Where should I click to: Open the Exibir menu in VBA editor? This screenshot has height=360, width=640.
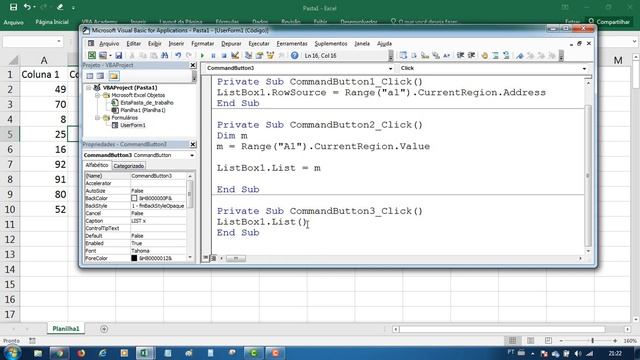point(154,43)
